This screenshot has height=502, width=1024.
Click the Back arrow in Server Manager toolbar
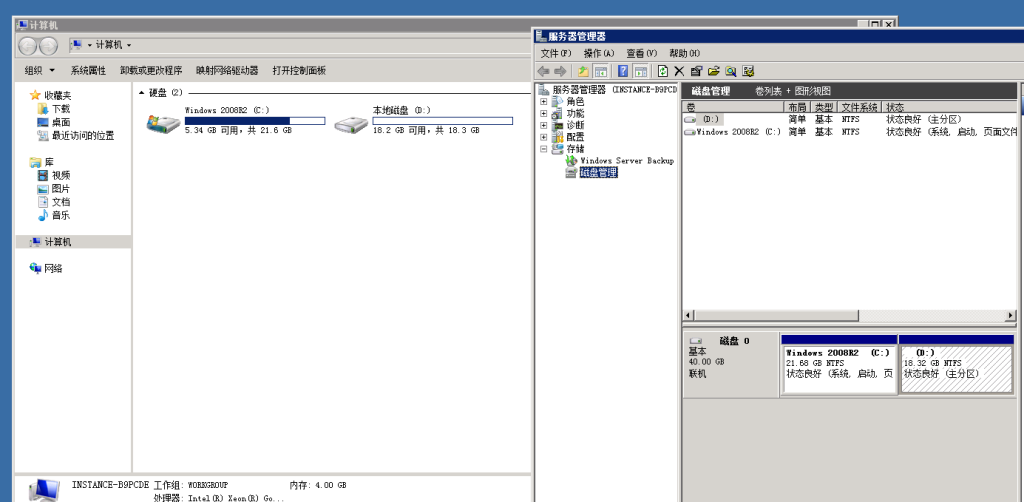pyautogui.click(x=543, y=71)
